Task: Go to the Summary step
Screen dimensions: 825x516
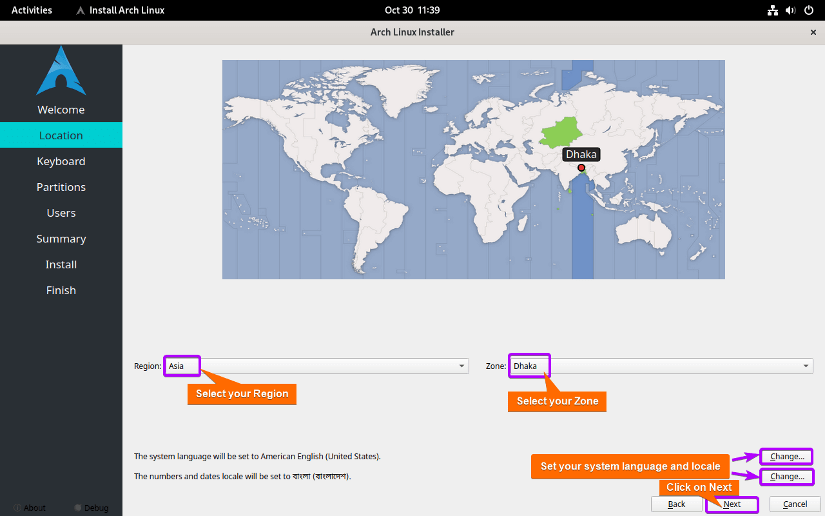Action: tap(61, 238)
